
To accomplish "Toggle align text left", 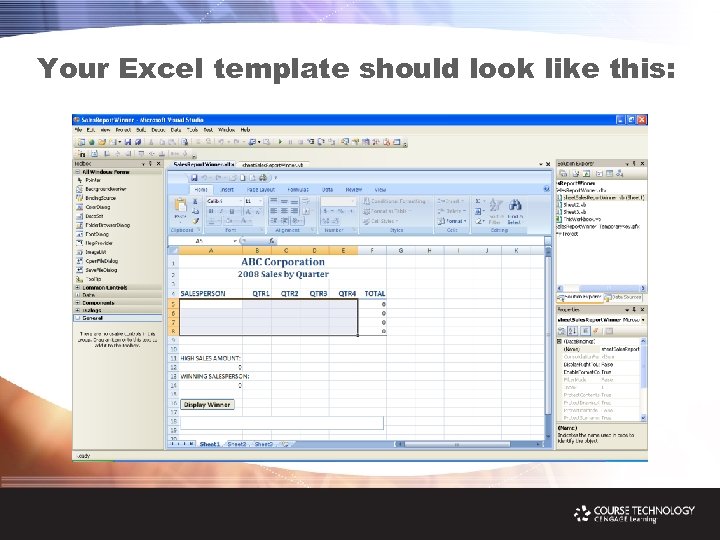I will point(274,211).
